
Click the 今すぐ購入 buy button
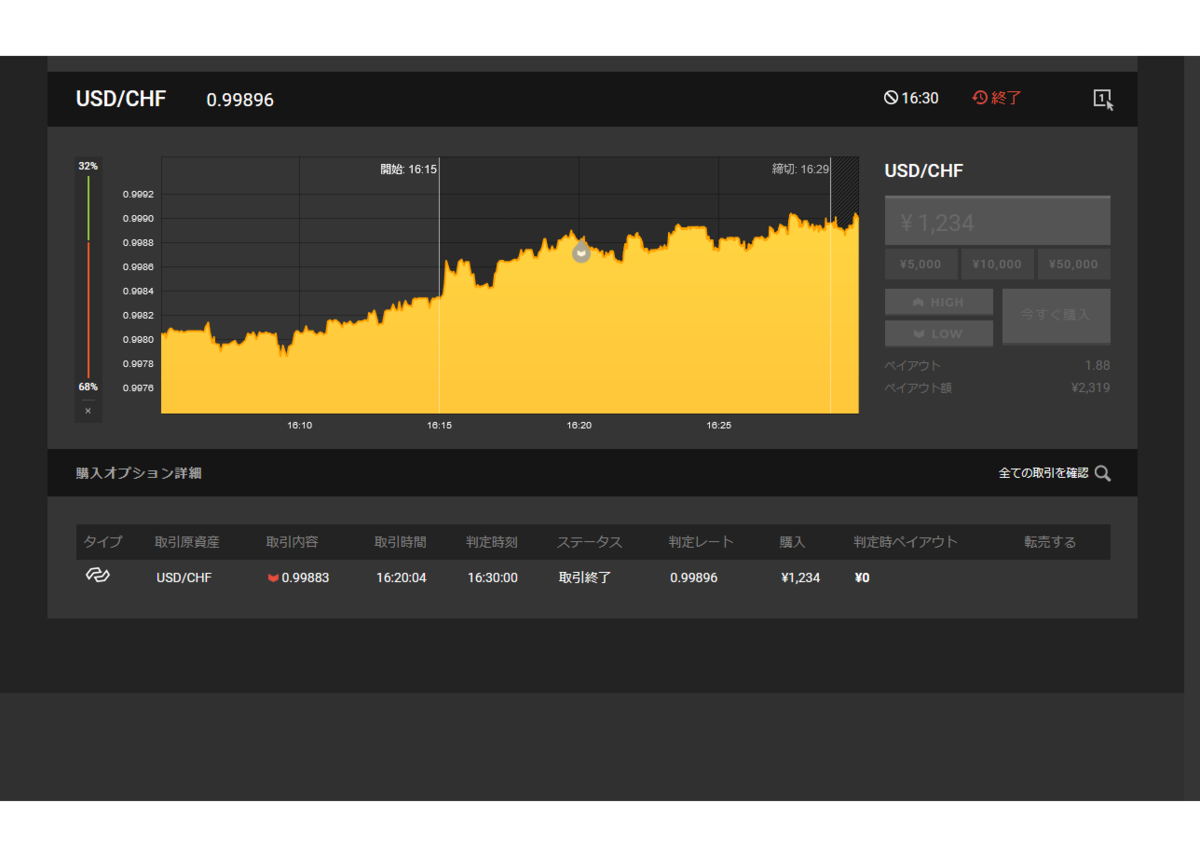[1056, 315]
